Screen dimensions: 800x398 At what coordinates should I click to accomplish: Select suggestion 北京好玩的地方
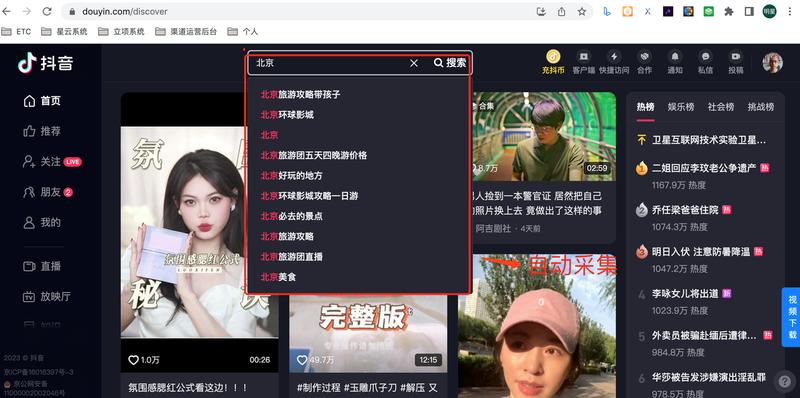292,176
